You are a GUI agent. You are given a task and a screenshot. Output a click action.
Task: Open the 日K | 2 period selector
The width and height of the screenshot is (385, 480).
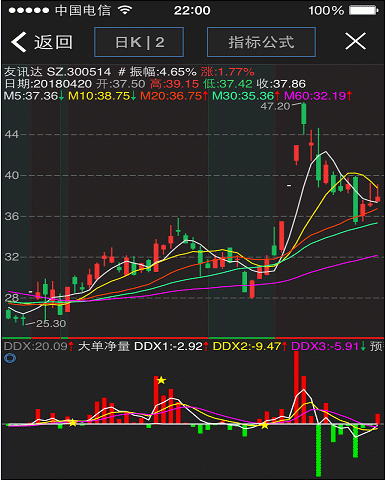point(139,42)
